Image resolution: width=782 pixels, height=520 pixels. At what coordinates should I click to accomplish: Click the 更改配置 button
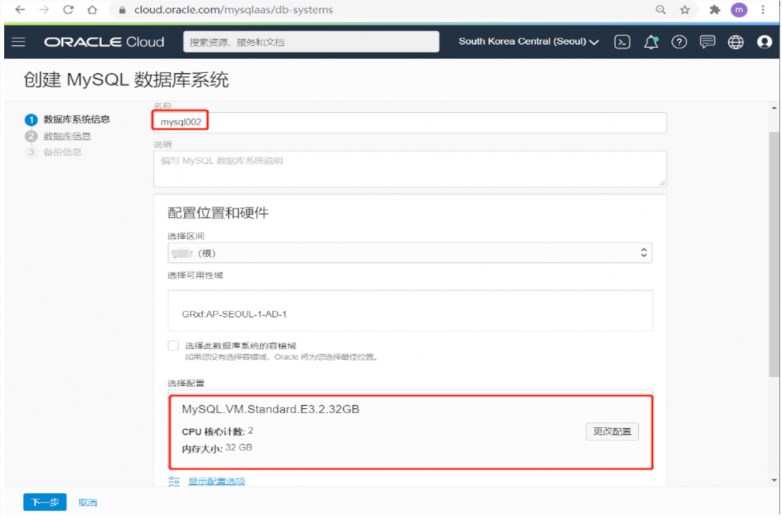click(x=612, y=431)
